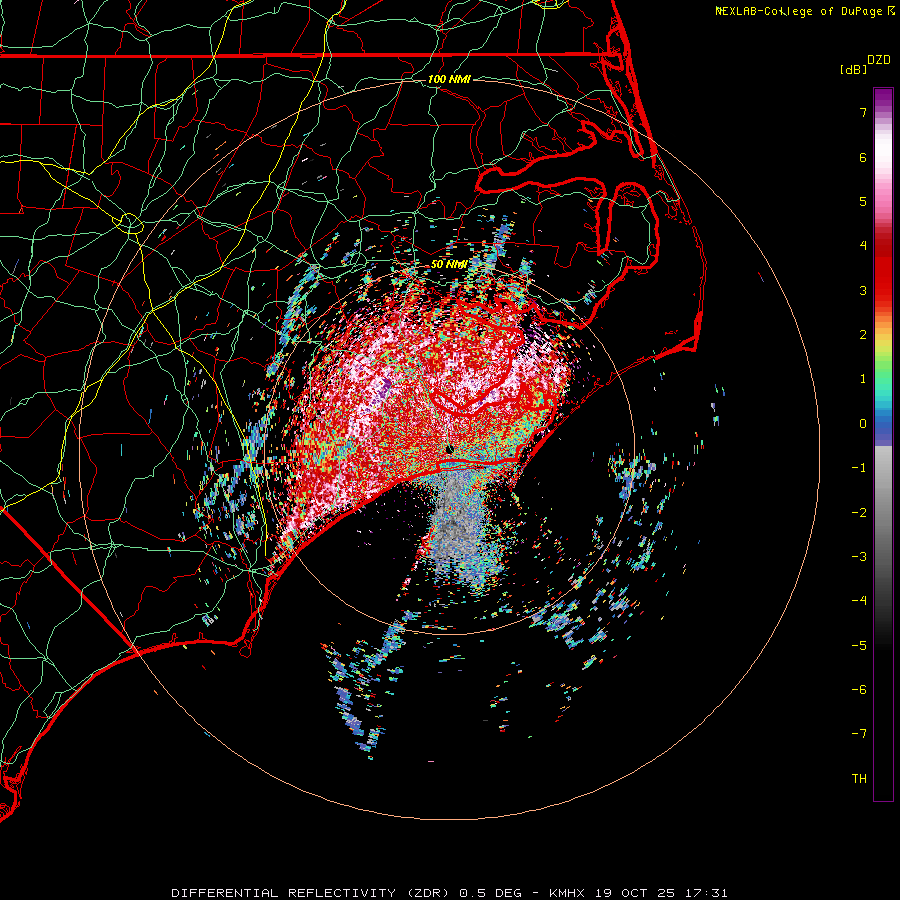This screenshot has width=900, height=900.
Task: Click the 2 value on the color scale
Action: pyautogui.click(x=863, y=335)
